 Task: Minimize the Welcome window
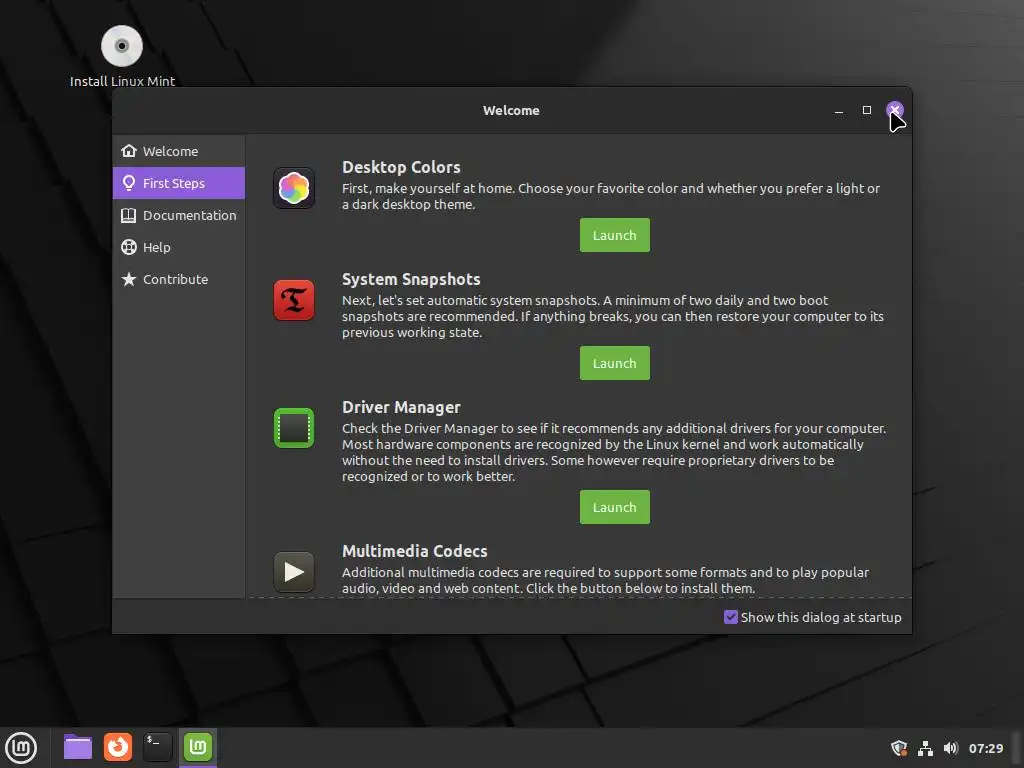839,110
